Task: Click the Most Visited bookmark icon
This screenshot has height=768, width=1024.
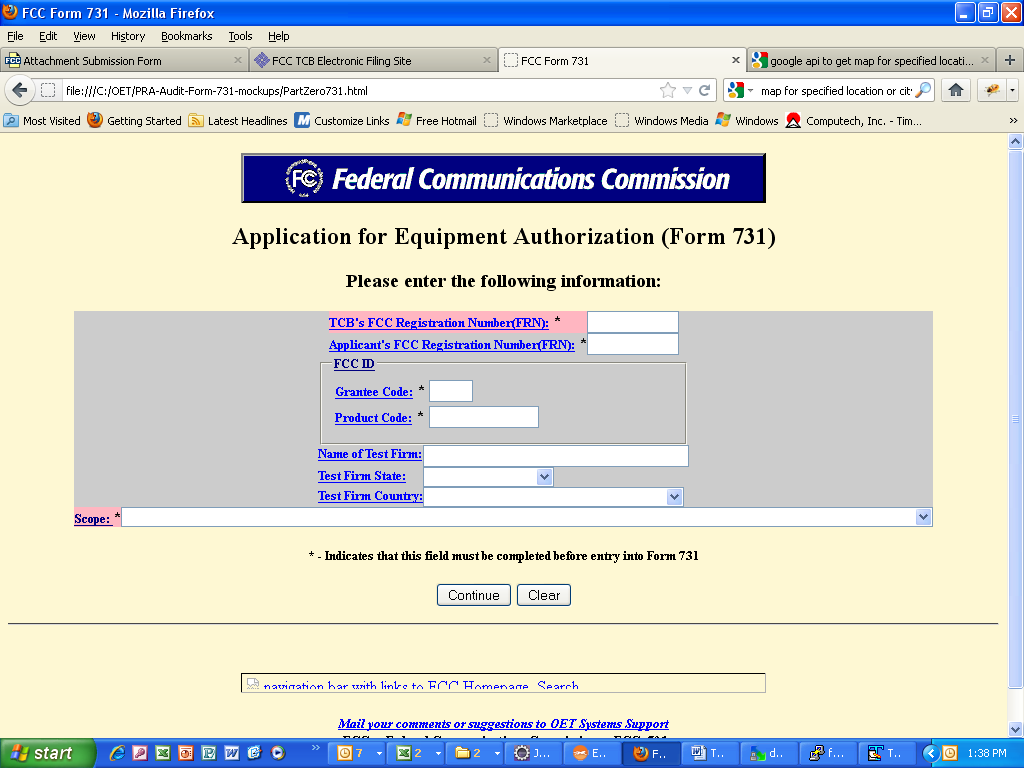Action: click(11, 121)
